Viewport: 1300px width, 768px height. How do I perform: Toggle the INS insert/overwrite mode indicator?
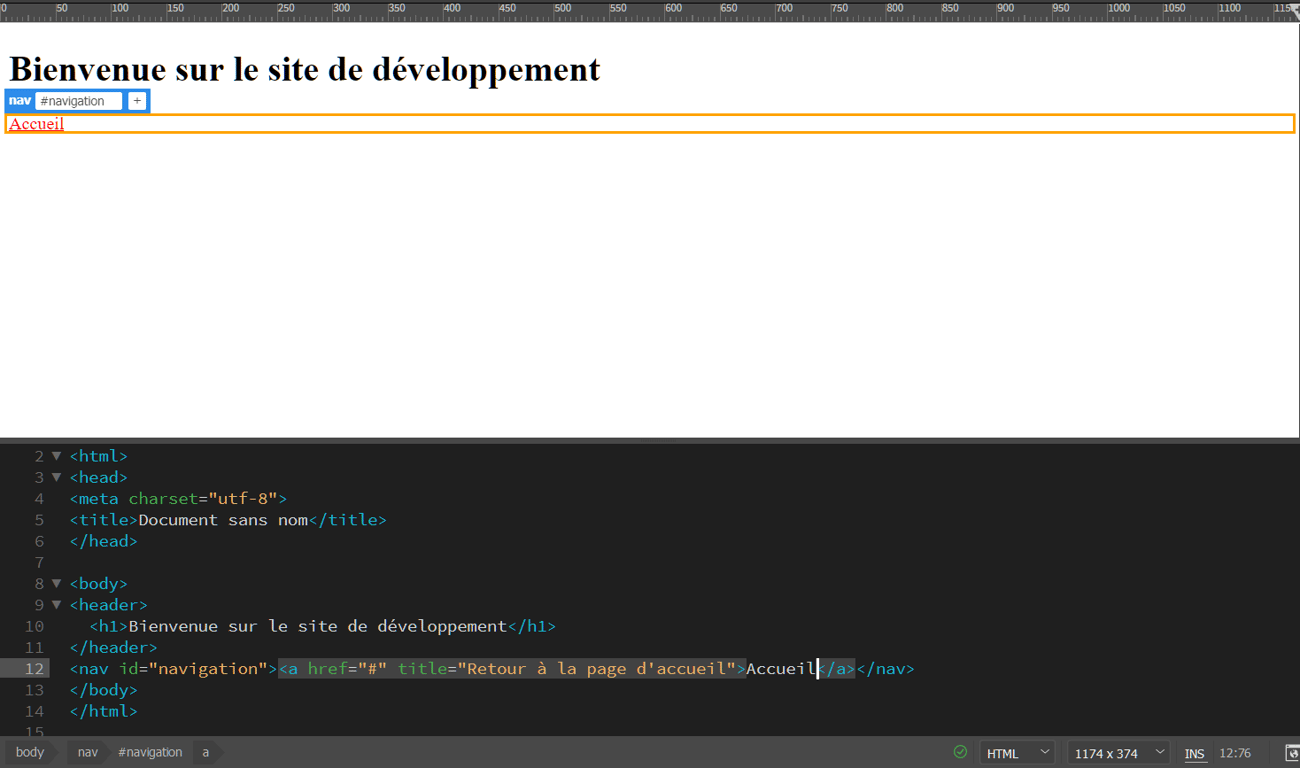[x=1194, y=753]
